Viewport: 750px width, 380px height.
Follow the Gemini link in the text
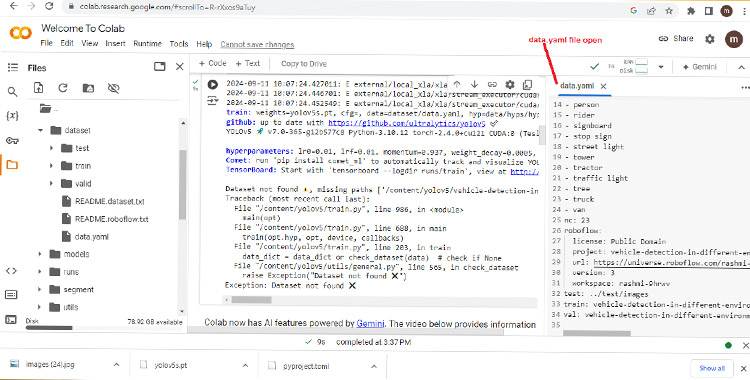pyautogui.click(x=370, y=324)
